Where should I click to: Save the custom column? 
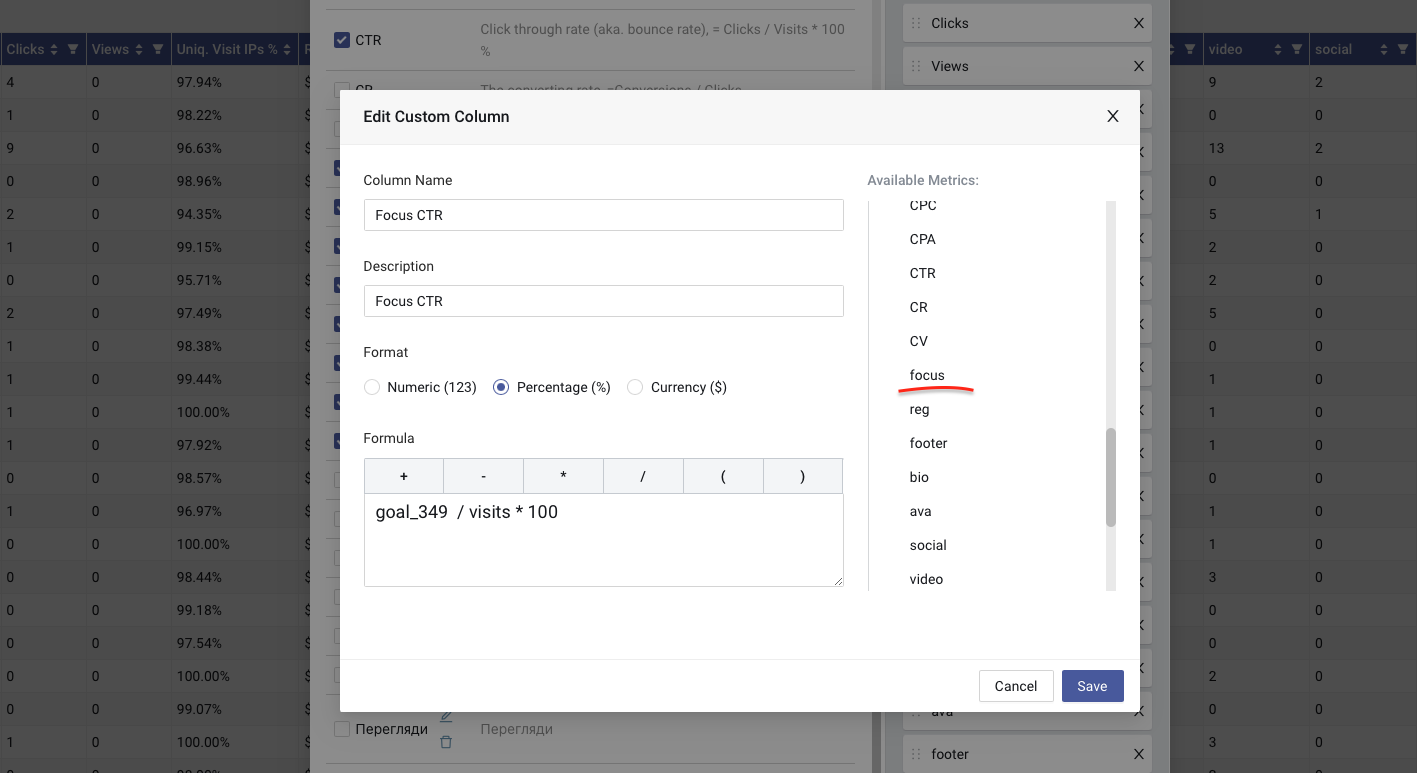tap(1092, 686)
